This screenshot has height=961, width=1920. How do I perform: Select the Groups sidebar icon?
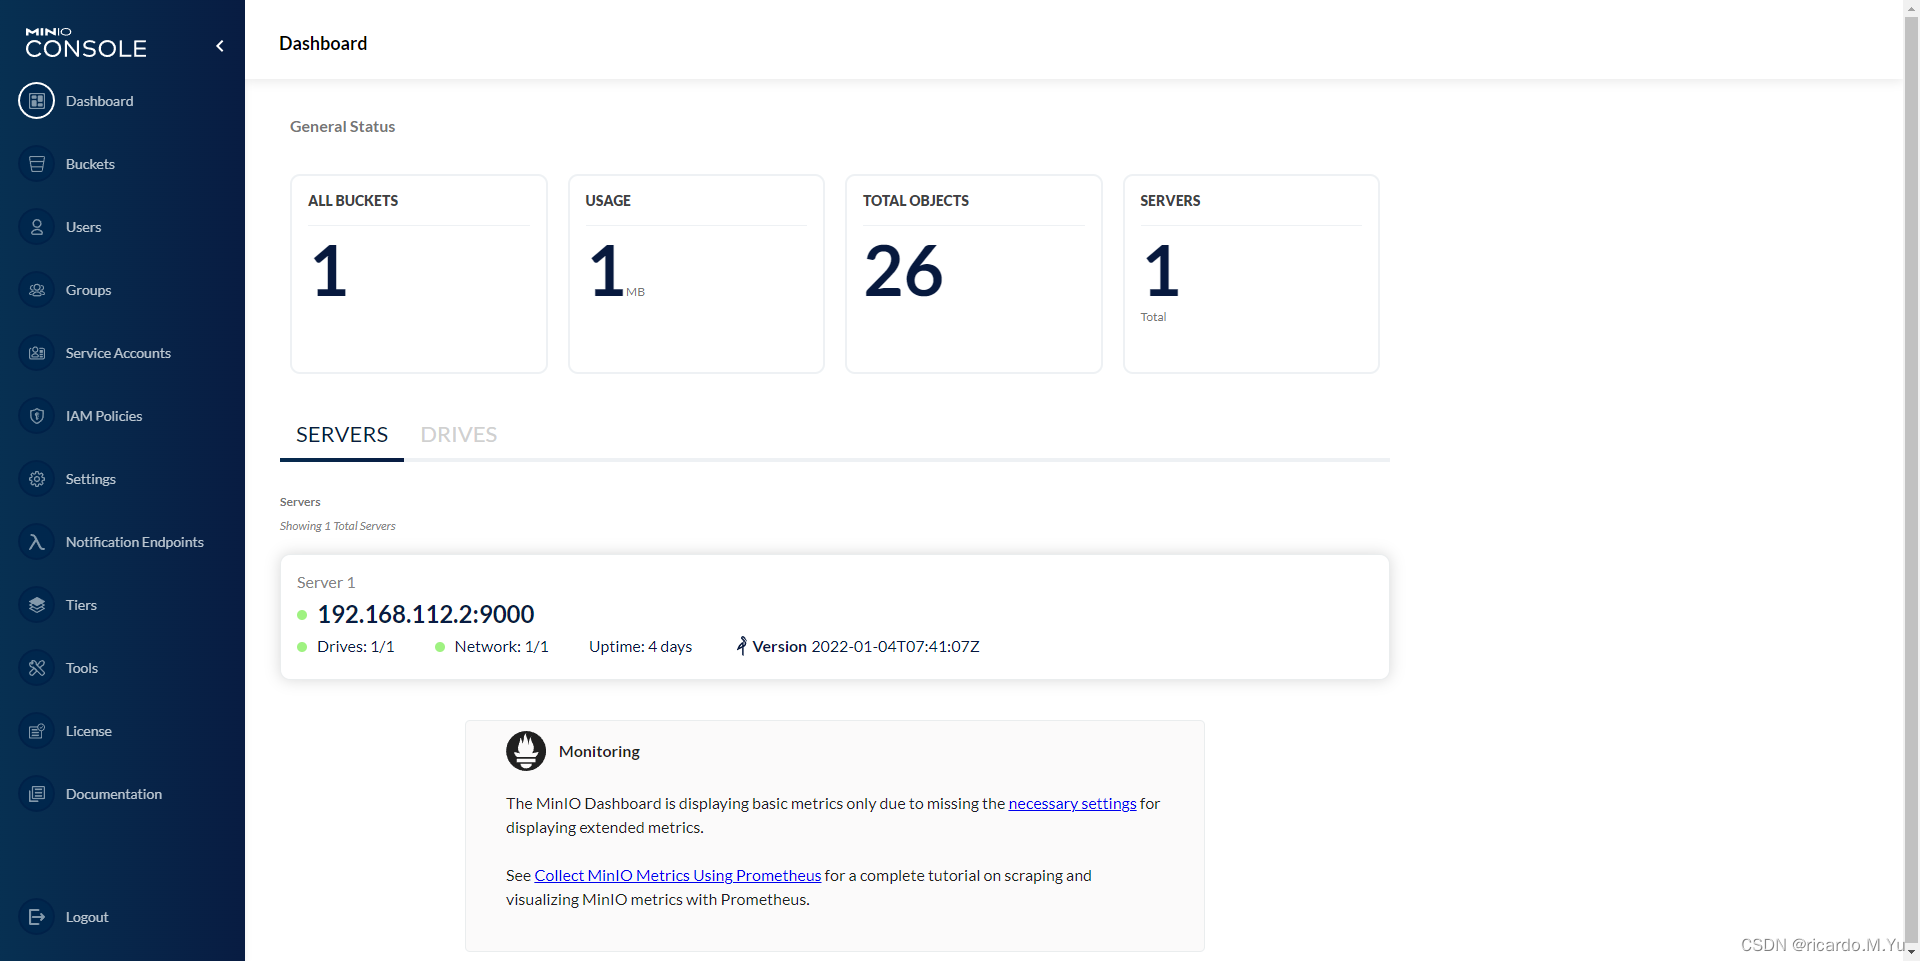pos(36,289)
